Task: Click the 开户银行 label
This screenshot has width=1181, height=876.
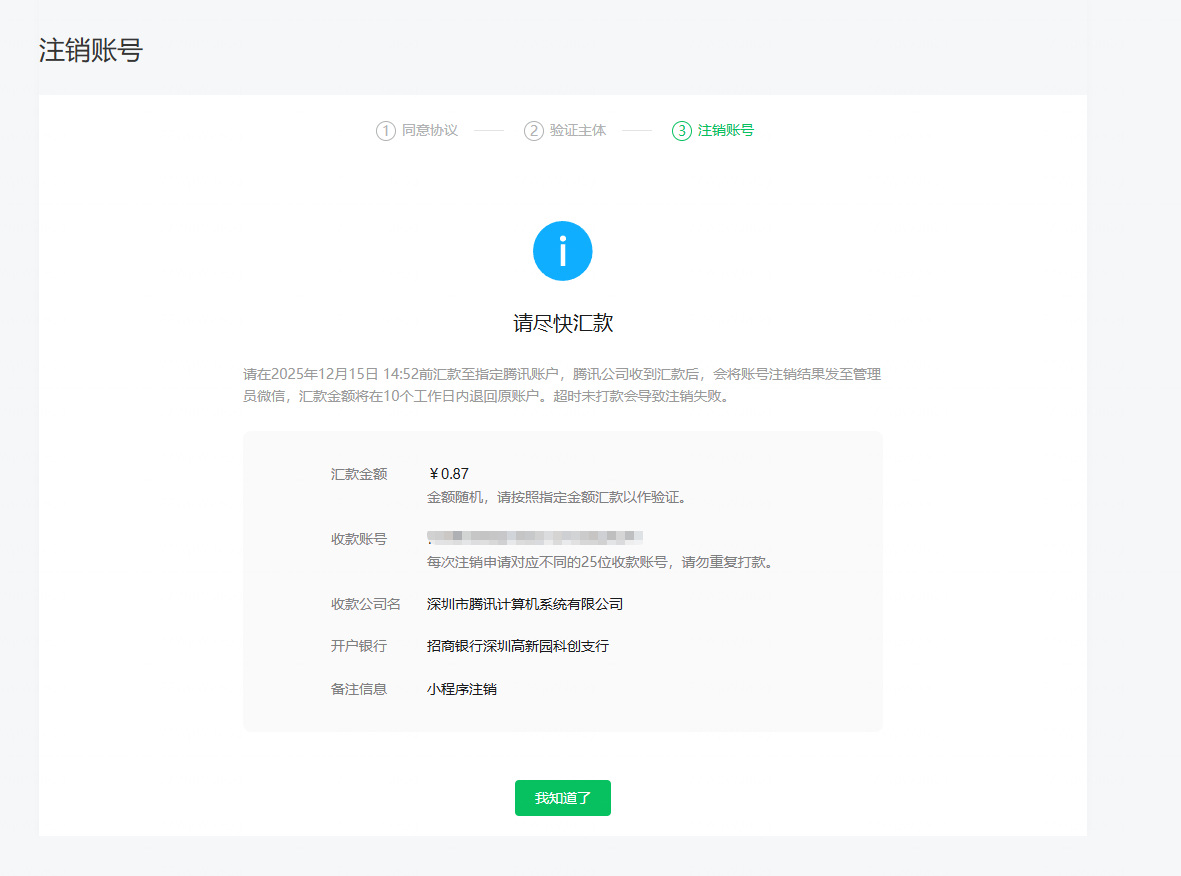Action: coord(359,646)
